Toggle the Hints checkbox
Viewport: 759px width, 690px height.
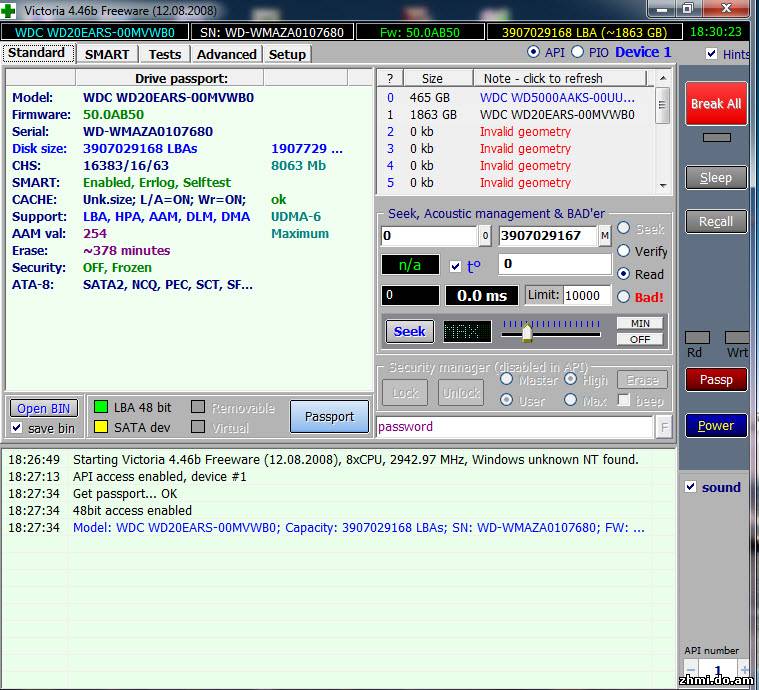point(711,54)
